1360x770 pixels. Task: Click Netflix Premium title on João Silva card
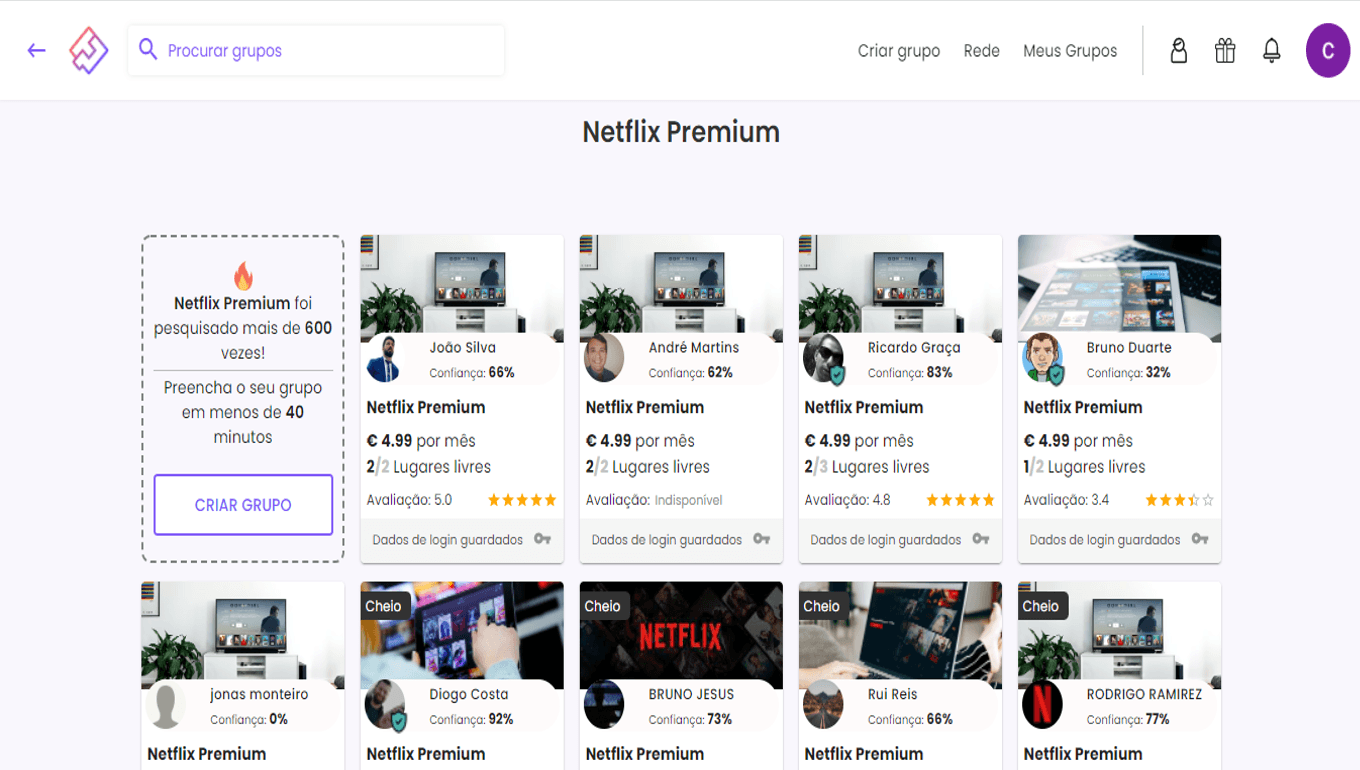pos(426,407)
